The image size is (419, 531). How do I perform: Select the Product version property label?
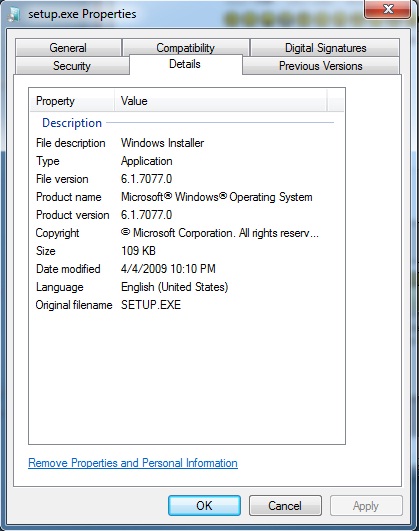72,215
